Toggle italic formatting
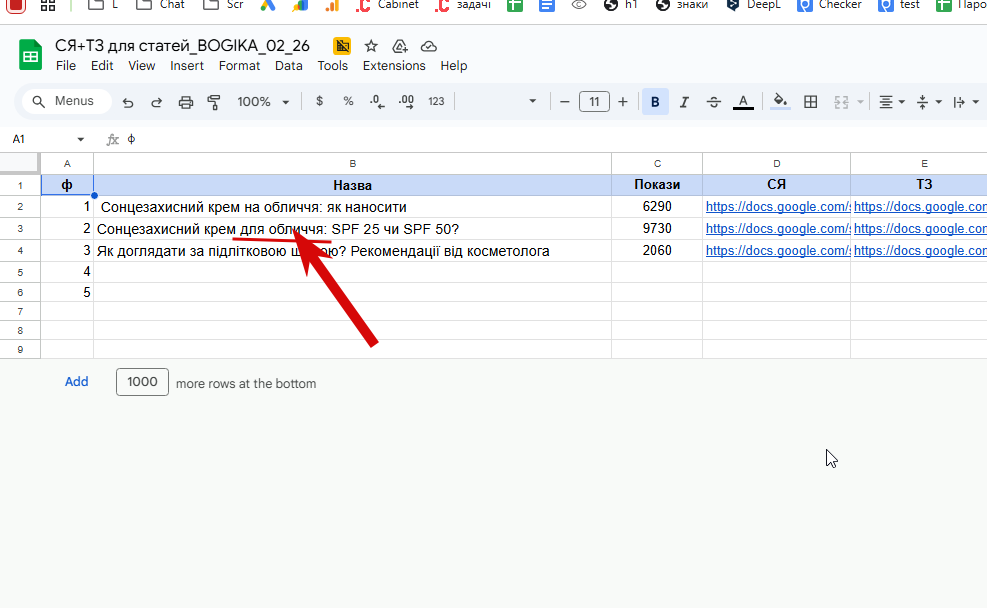This screenshot has width=987, height=608. coord(684,101)
